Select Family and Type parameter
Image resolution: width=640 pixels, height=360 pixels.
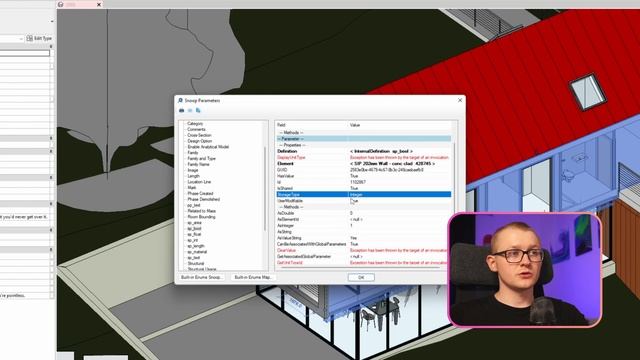pyautogui.click(x=201, y=158)
